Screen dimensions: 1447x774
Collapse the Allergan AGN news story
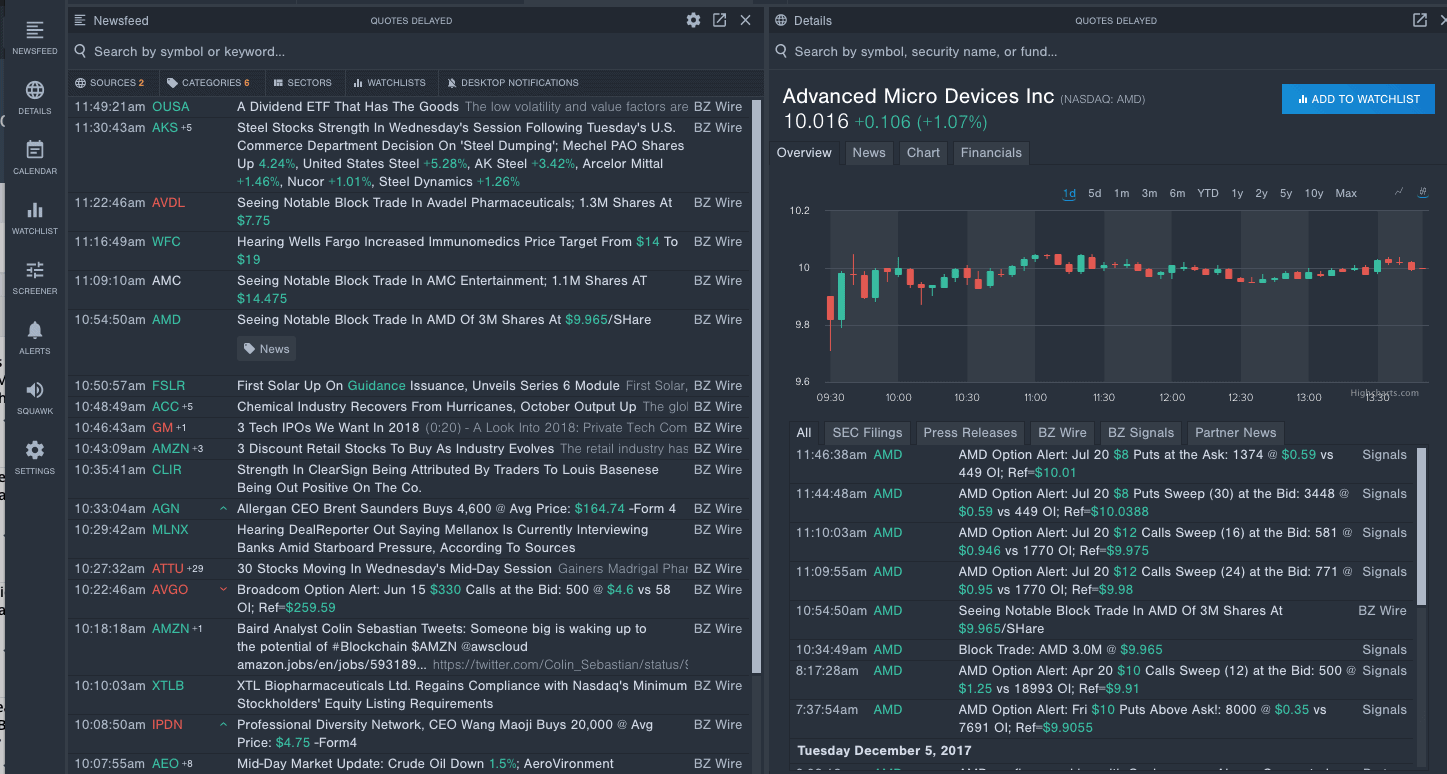[225, 506]
